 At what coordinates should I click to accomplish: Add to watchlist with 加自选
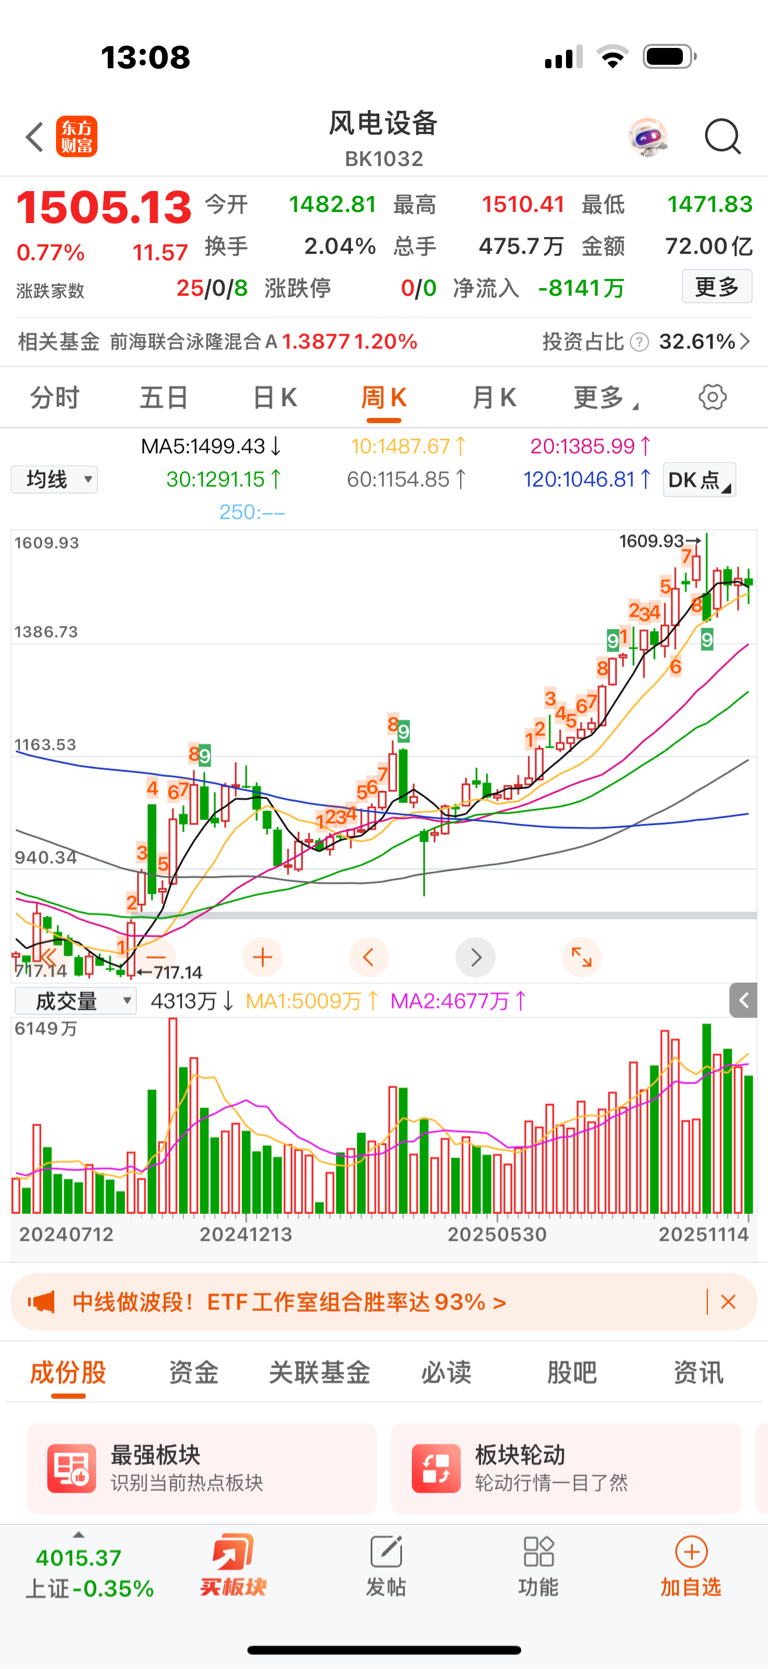click(690, 1565)
